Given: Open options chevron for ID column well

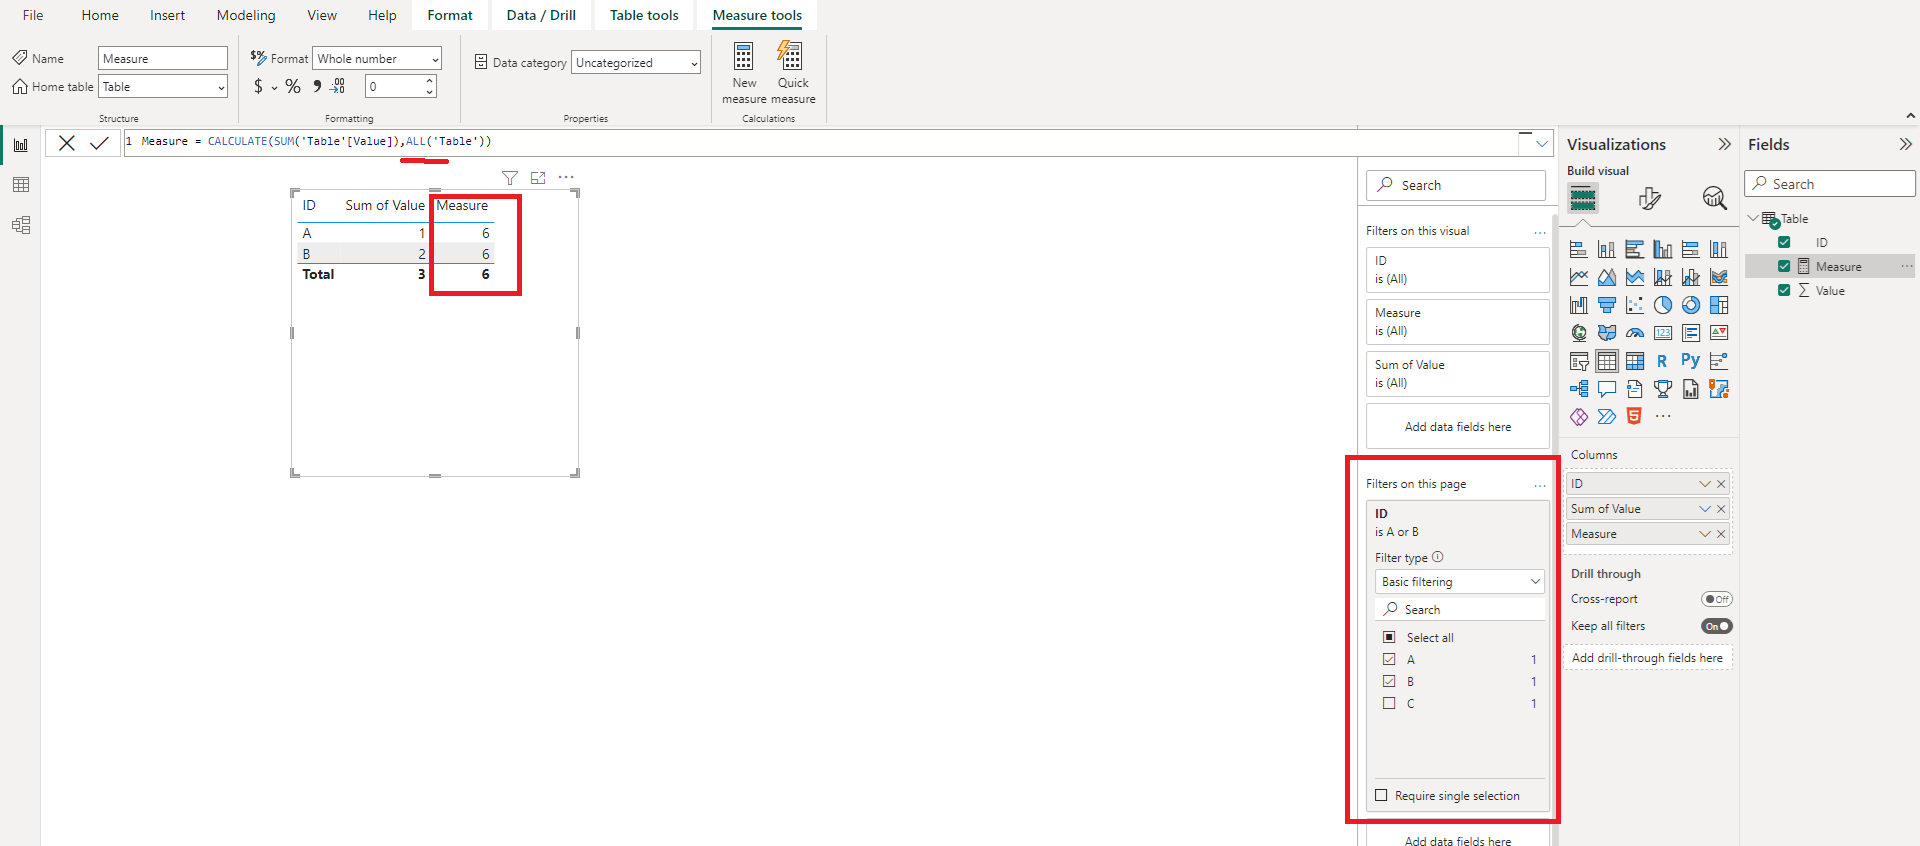Looking at the screenshot, I should pyautogui.click(x=1705, y=484).
